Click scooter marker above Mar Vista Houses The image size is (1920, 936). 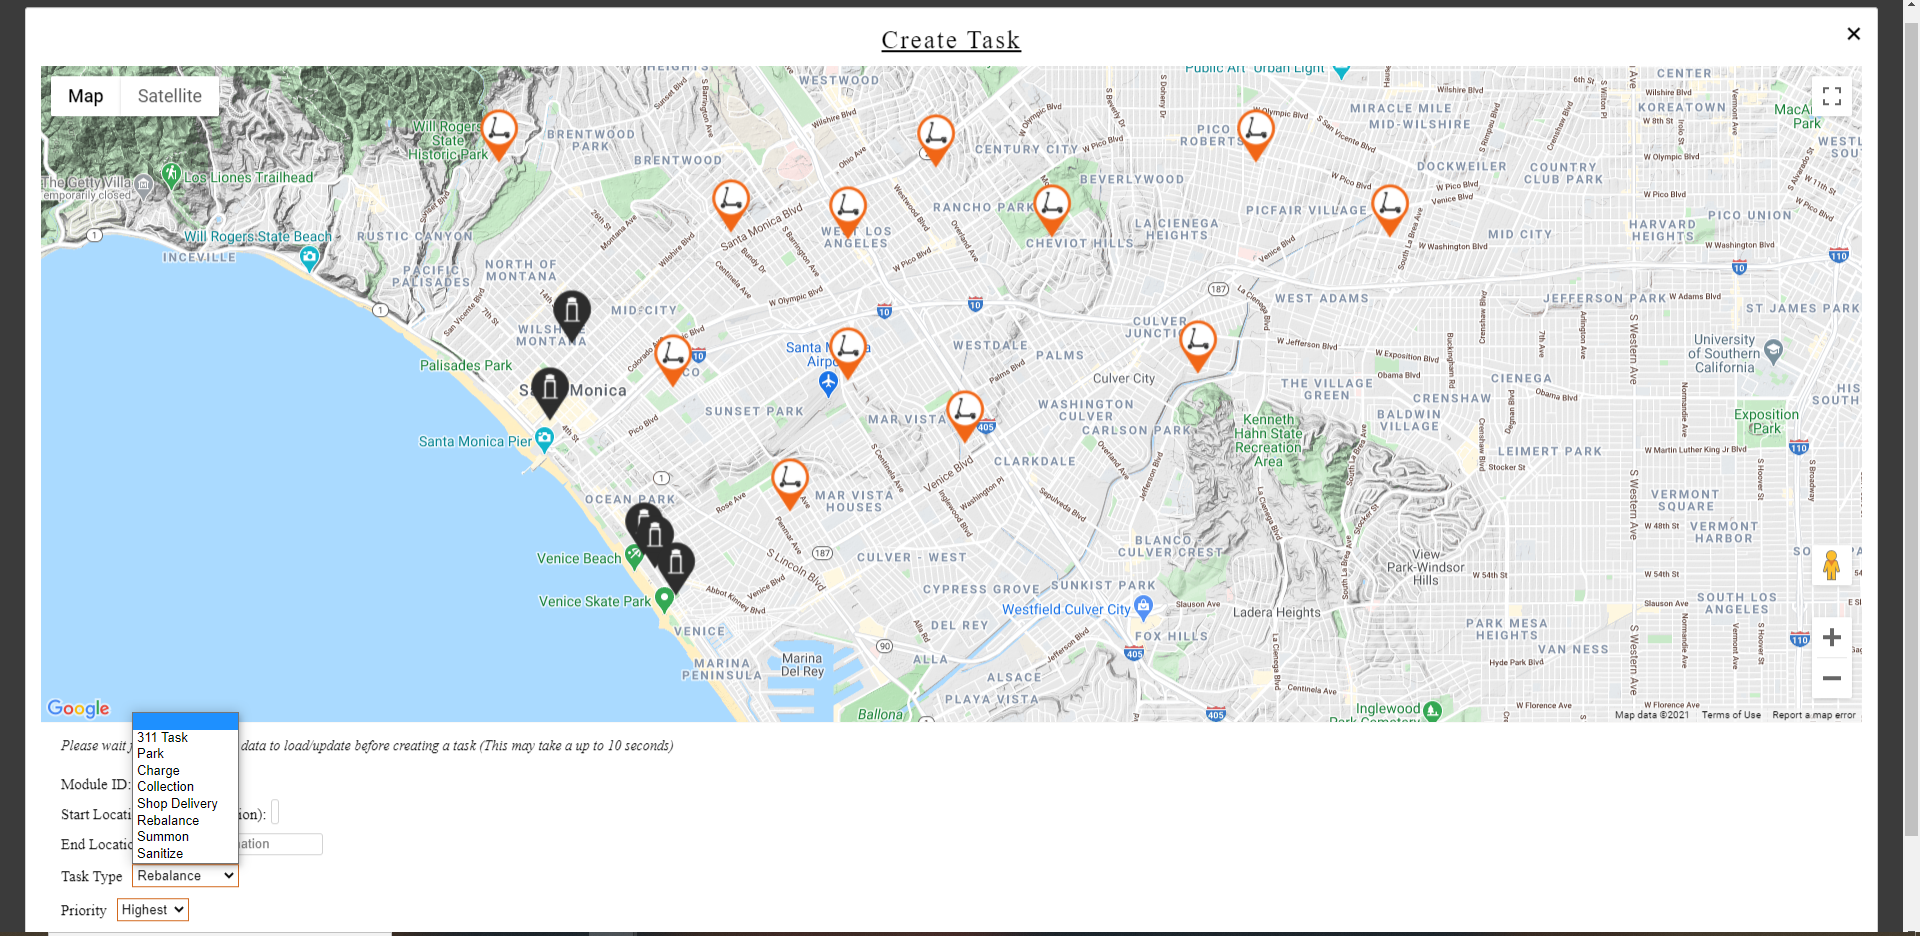(x=790, y=484)
